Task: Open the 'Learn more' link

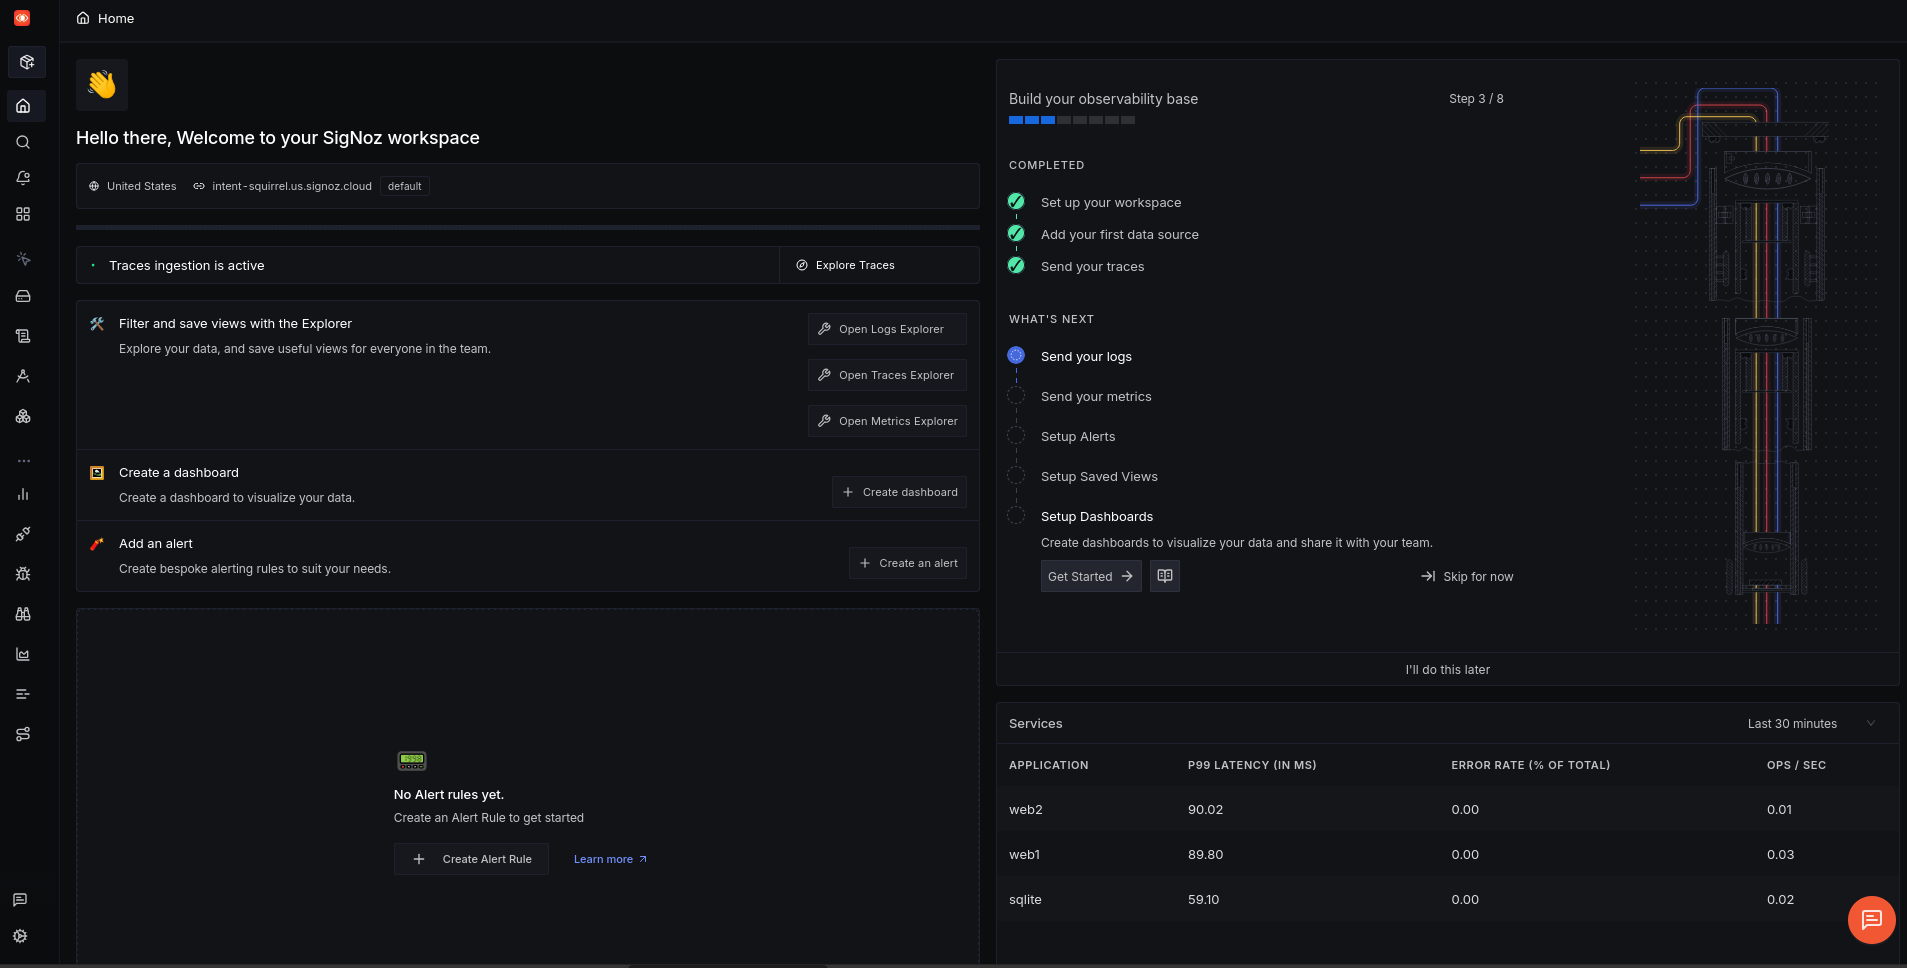Action: pyautogui.click(x=604, y=859)
